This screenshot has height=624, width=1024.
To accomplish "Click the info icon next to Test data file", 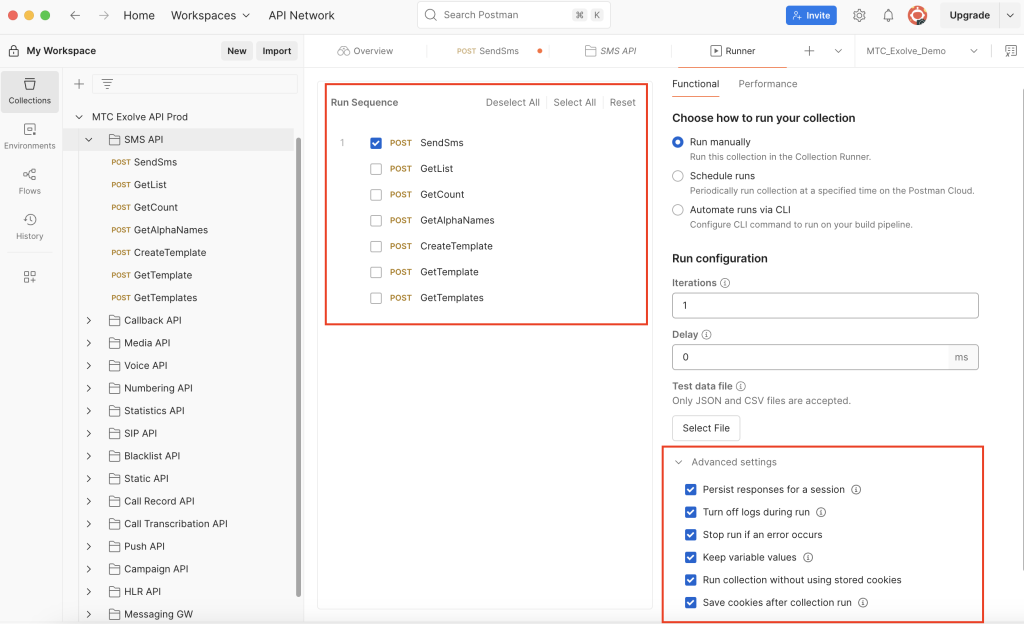I will coord(741,386).
